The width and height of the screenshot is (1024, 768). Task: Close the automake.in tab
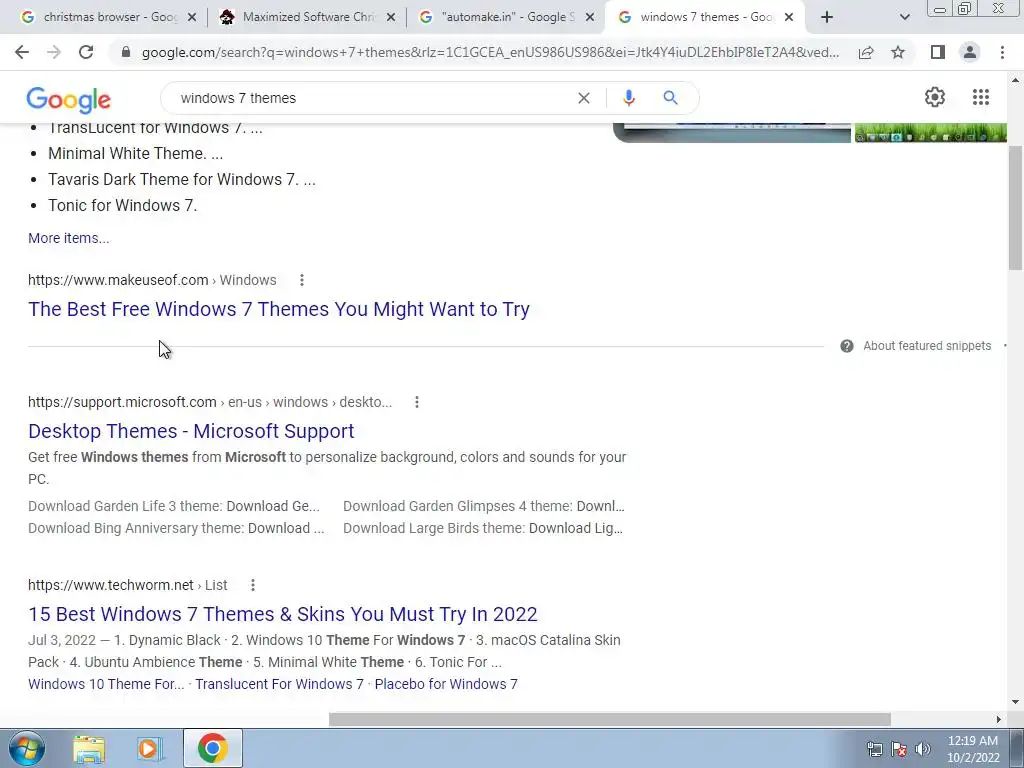[x=590, y=18]
